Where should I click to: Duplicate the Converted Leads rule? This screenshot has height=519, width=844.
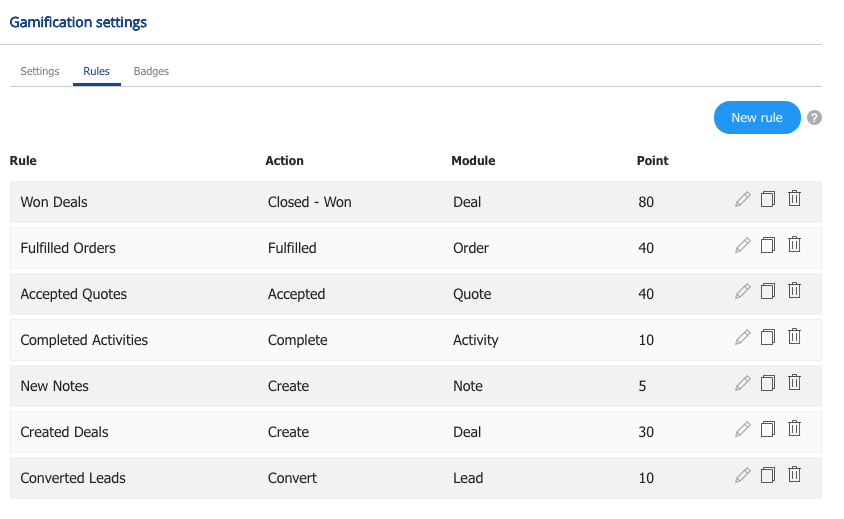tap(768, 475)
